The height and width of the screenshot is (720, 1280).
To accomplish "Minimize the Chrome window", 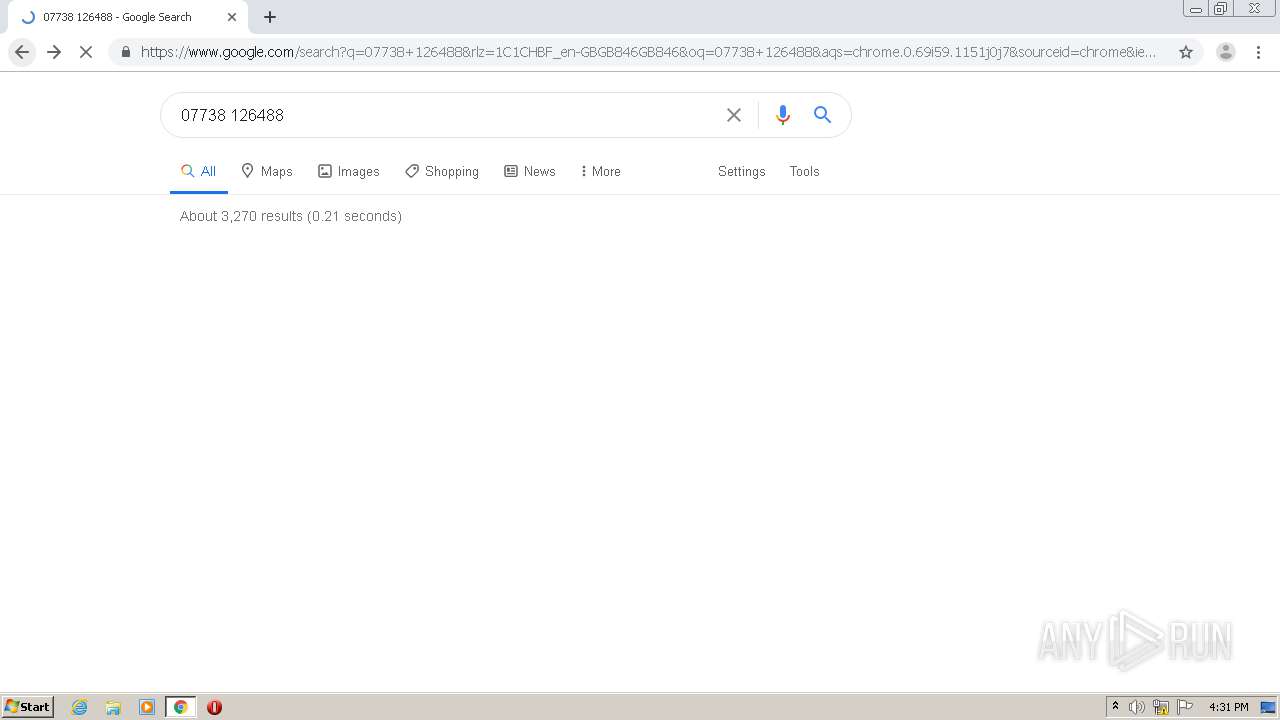I will pyautogui.click(x=1196, y=9).
